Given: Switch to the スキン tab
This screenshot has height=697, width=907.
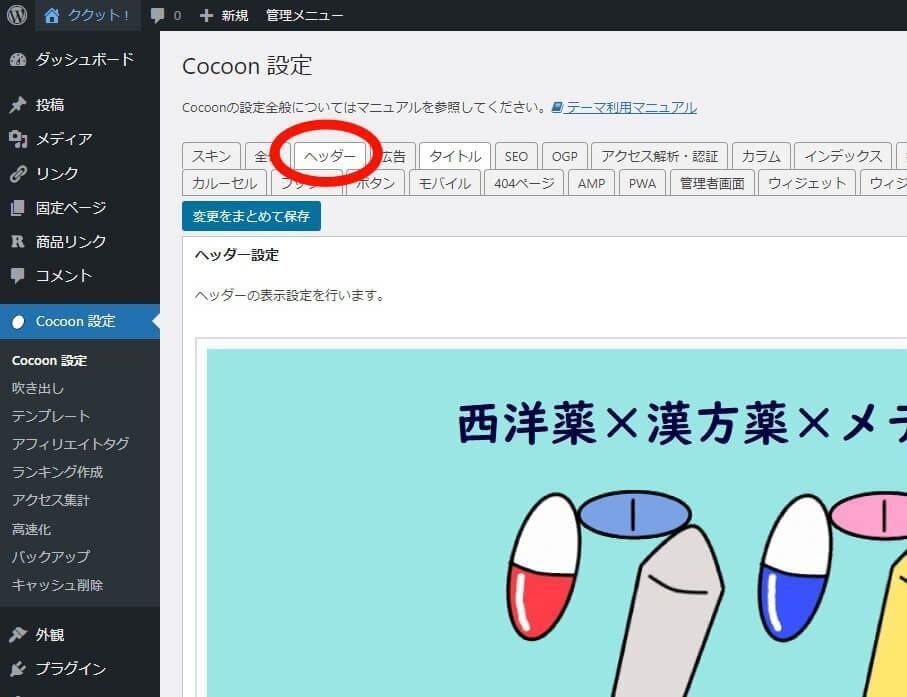Looking at the screenshot, I should click(x=211, y=156).
